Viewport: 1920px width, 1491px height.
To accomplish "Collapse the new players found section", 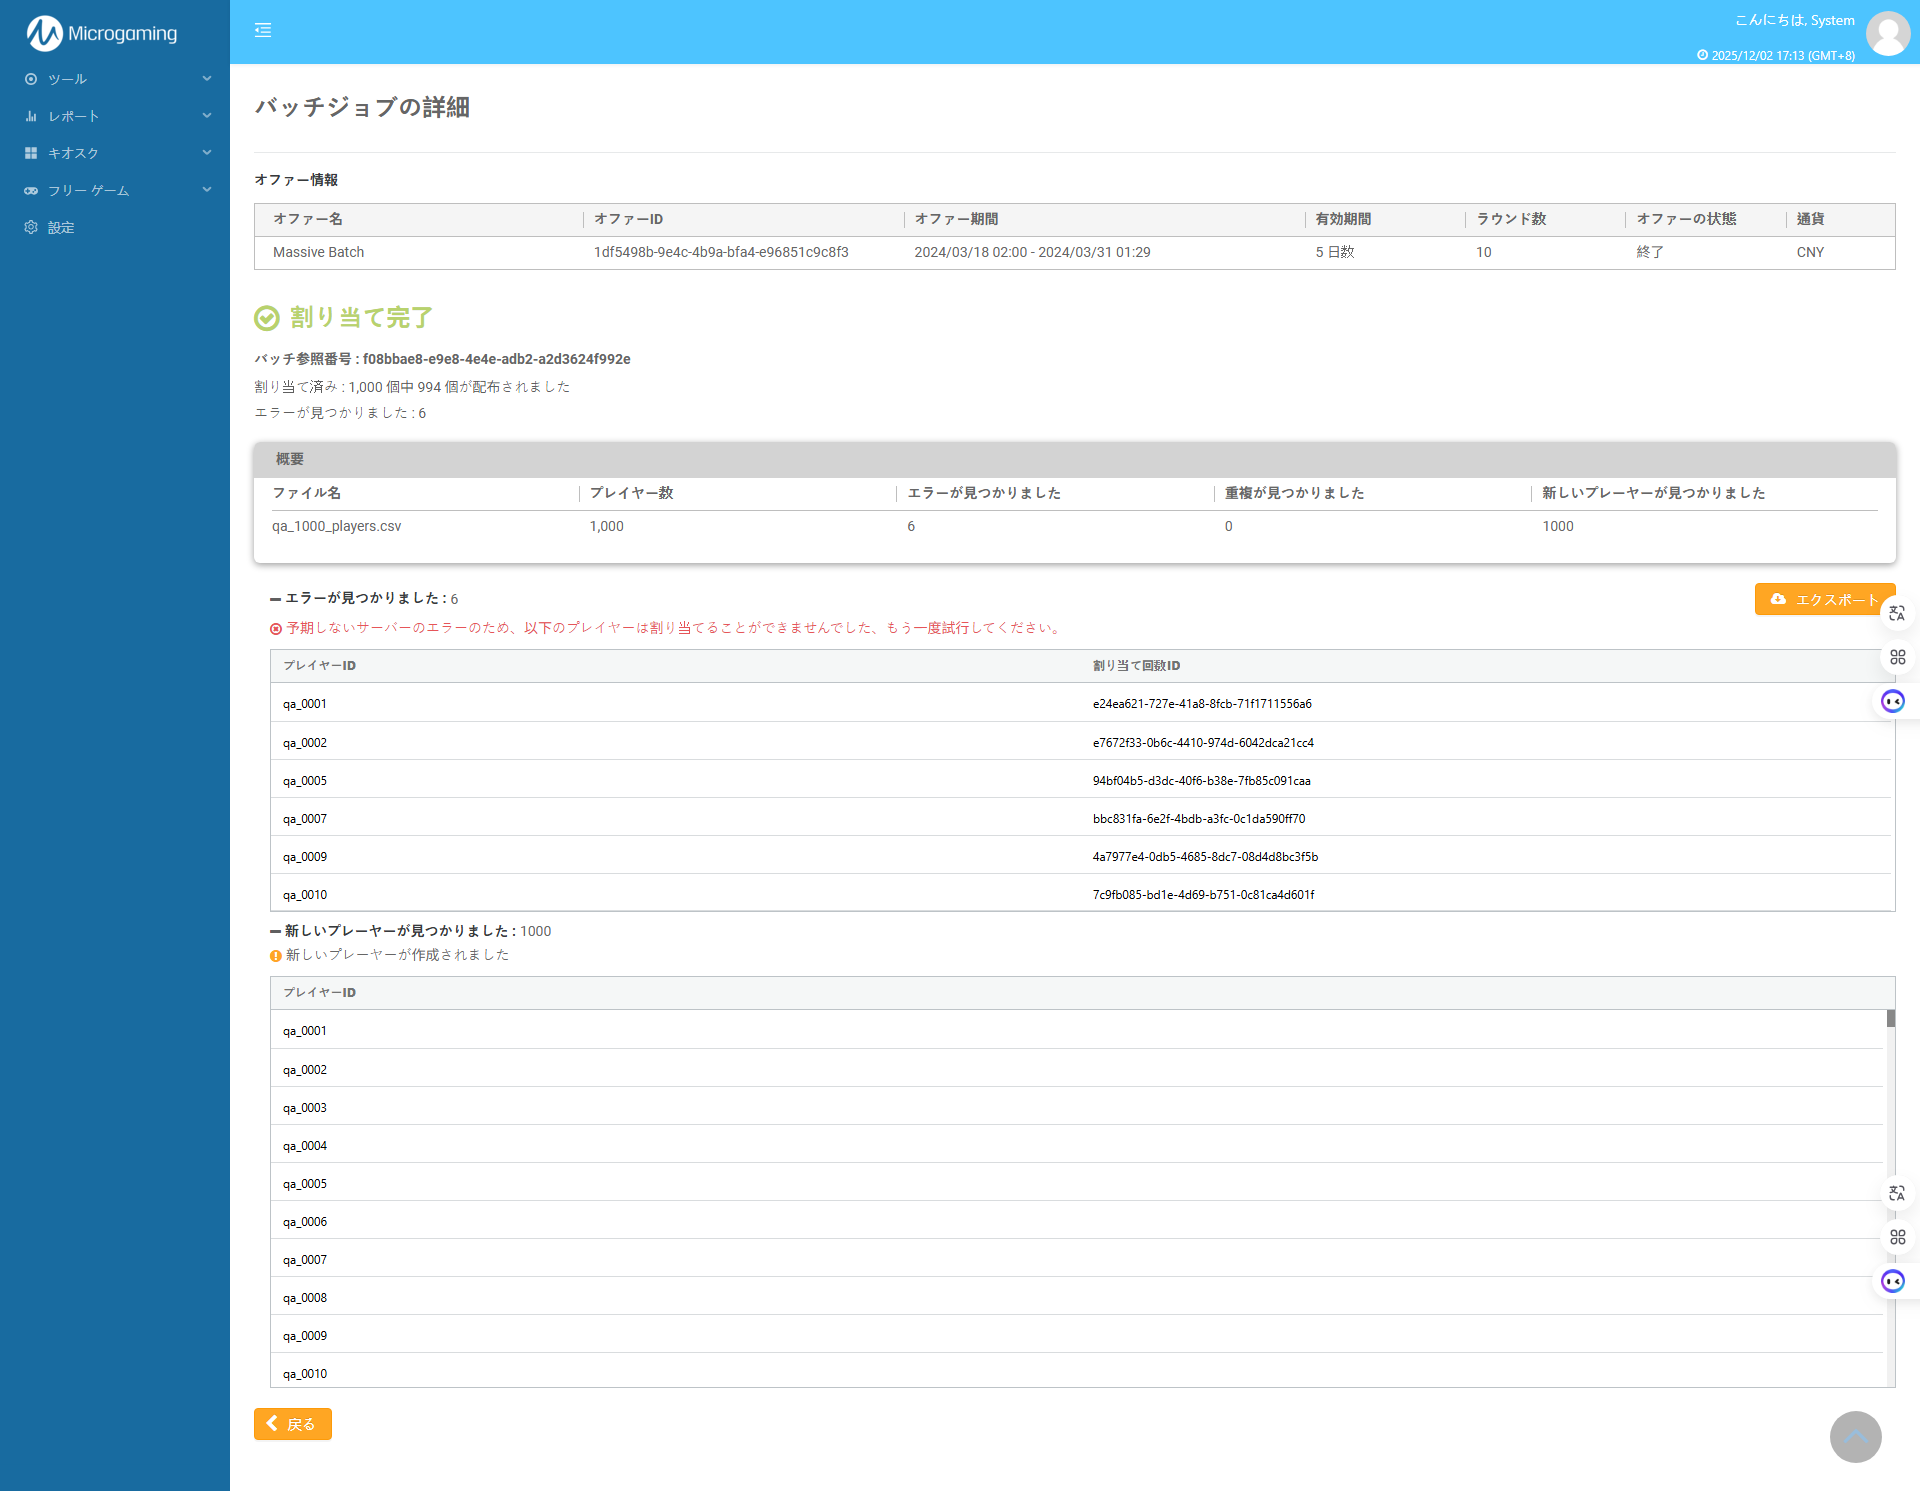I will pos(275,932).
